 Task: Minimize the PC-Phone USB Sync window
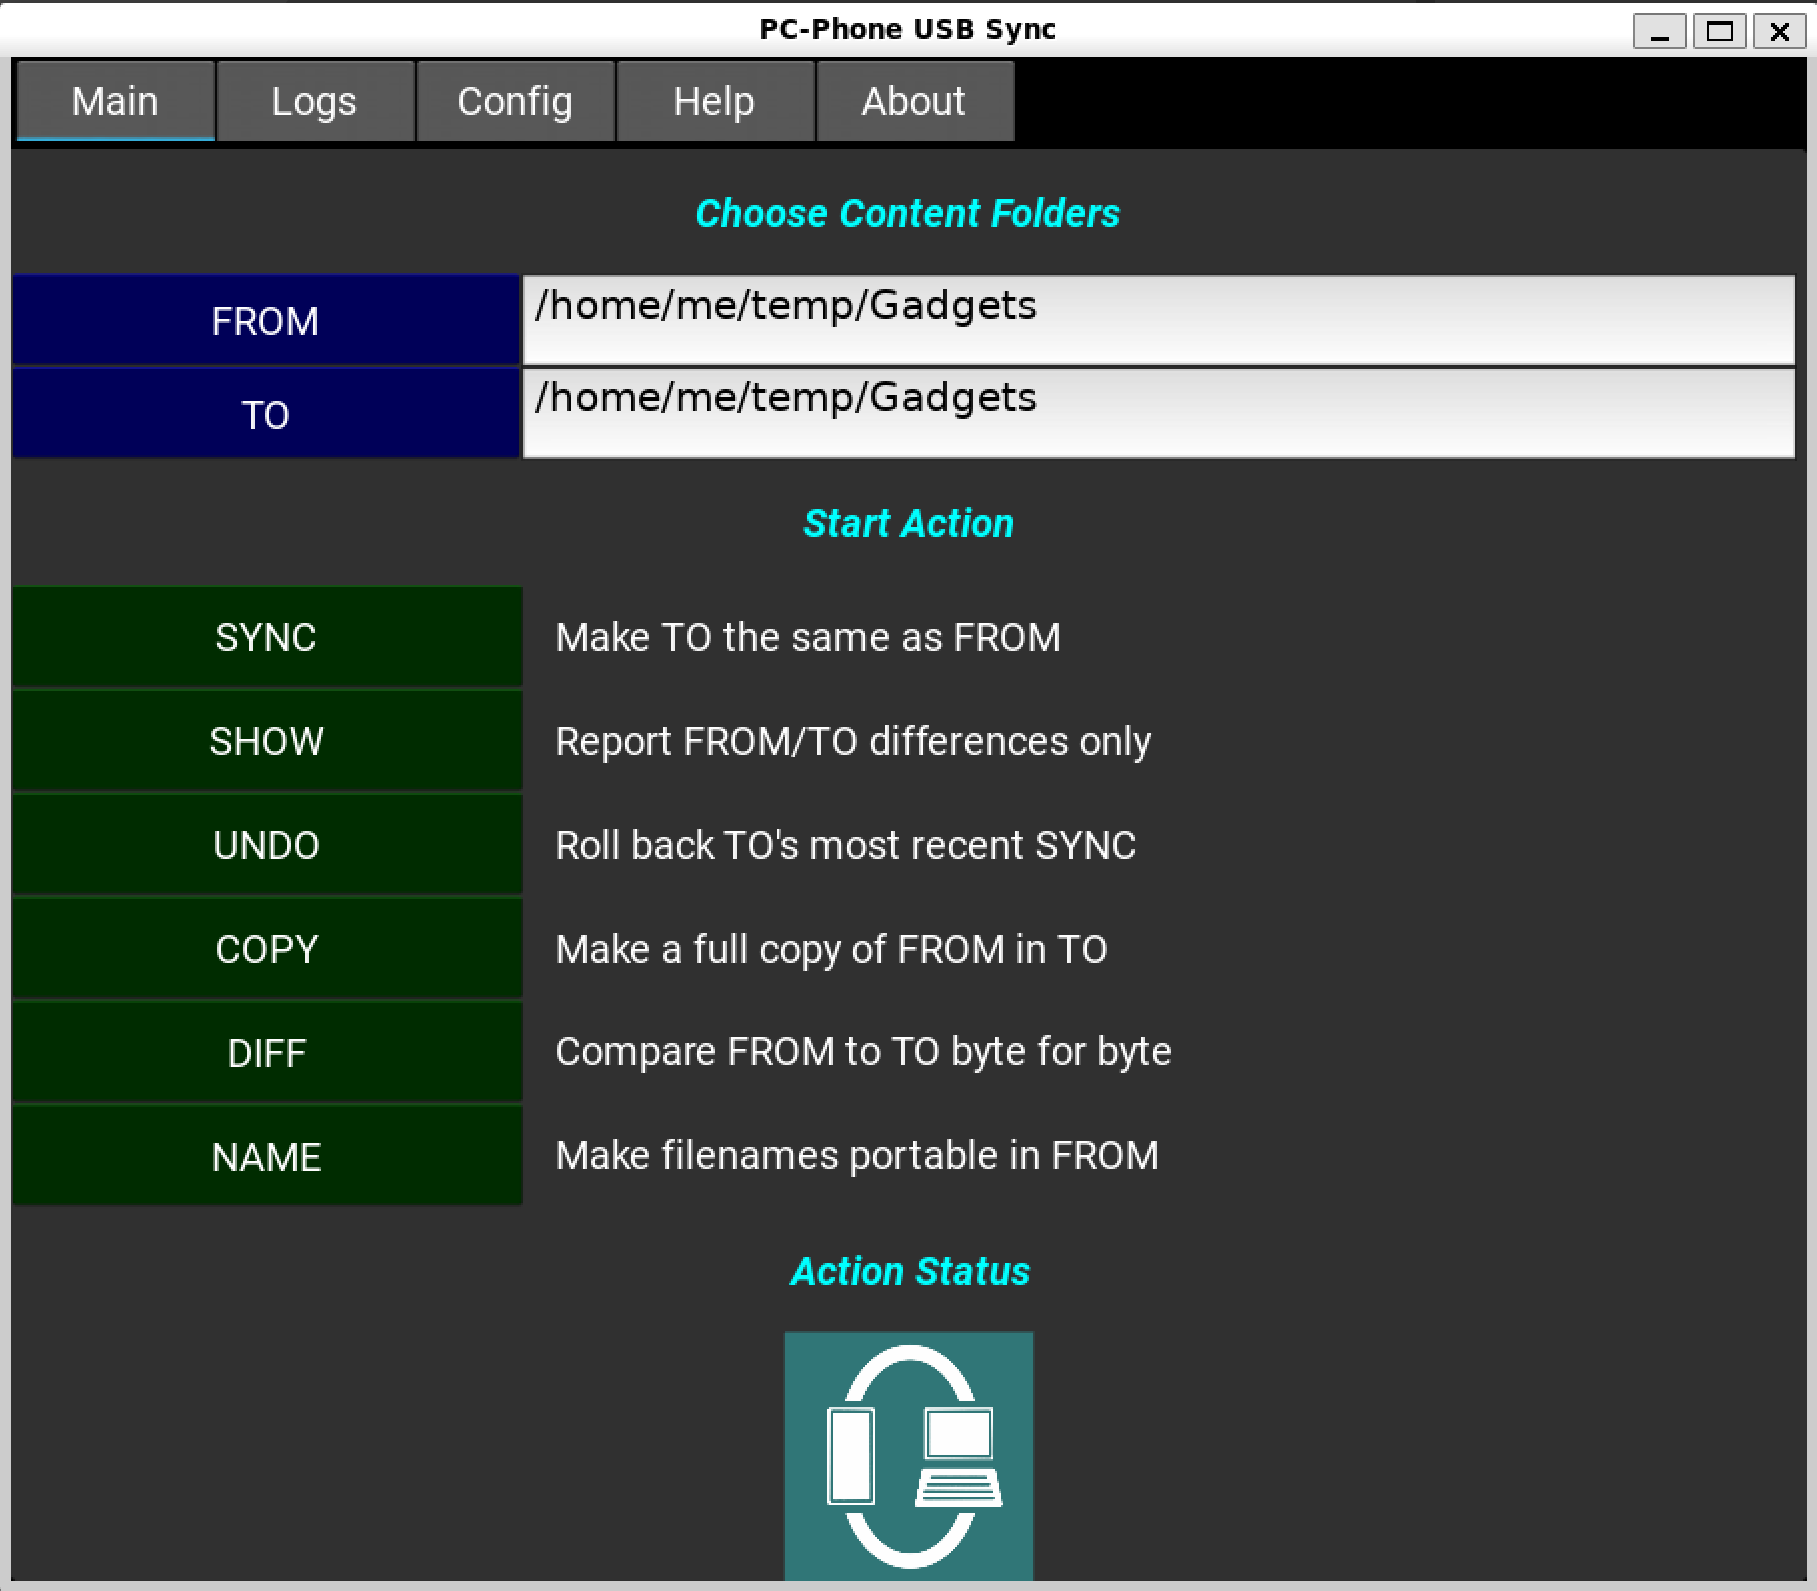(x=1659, y=31)
